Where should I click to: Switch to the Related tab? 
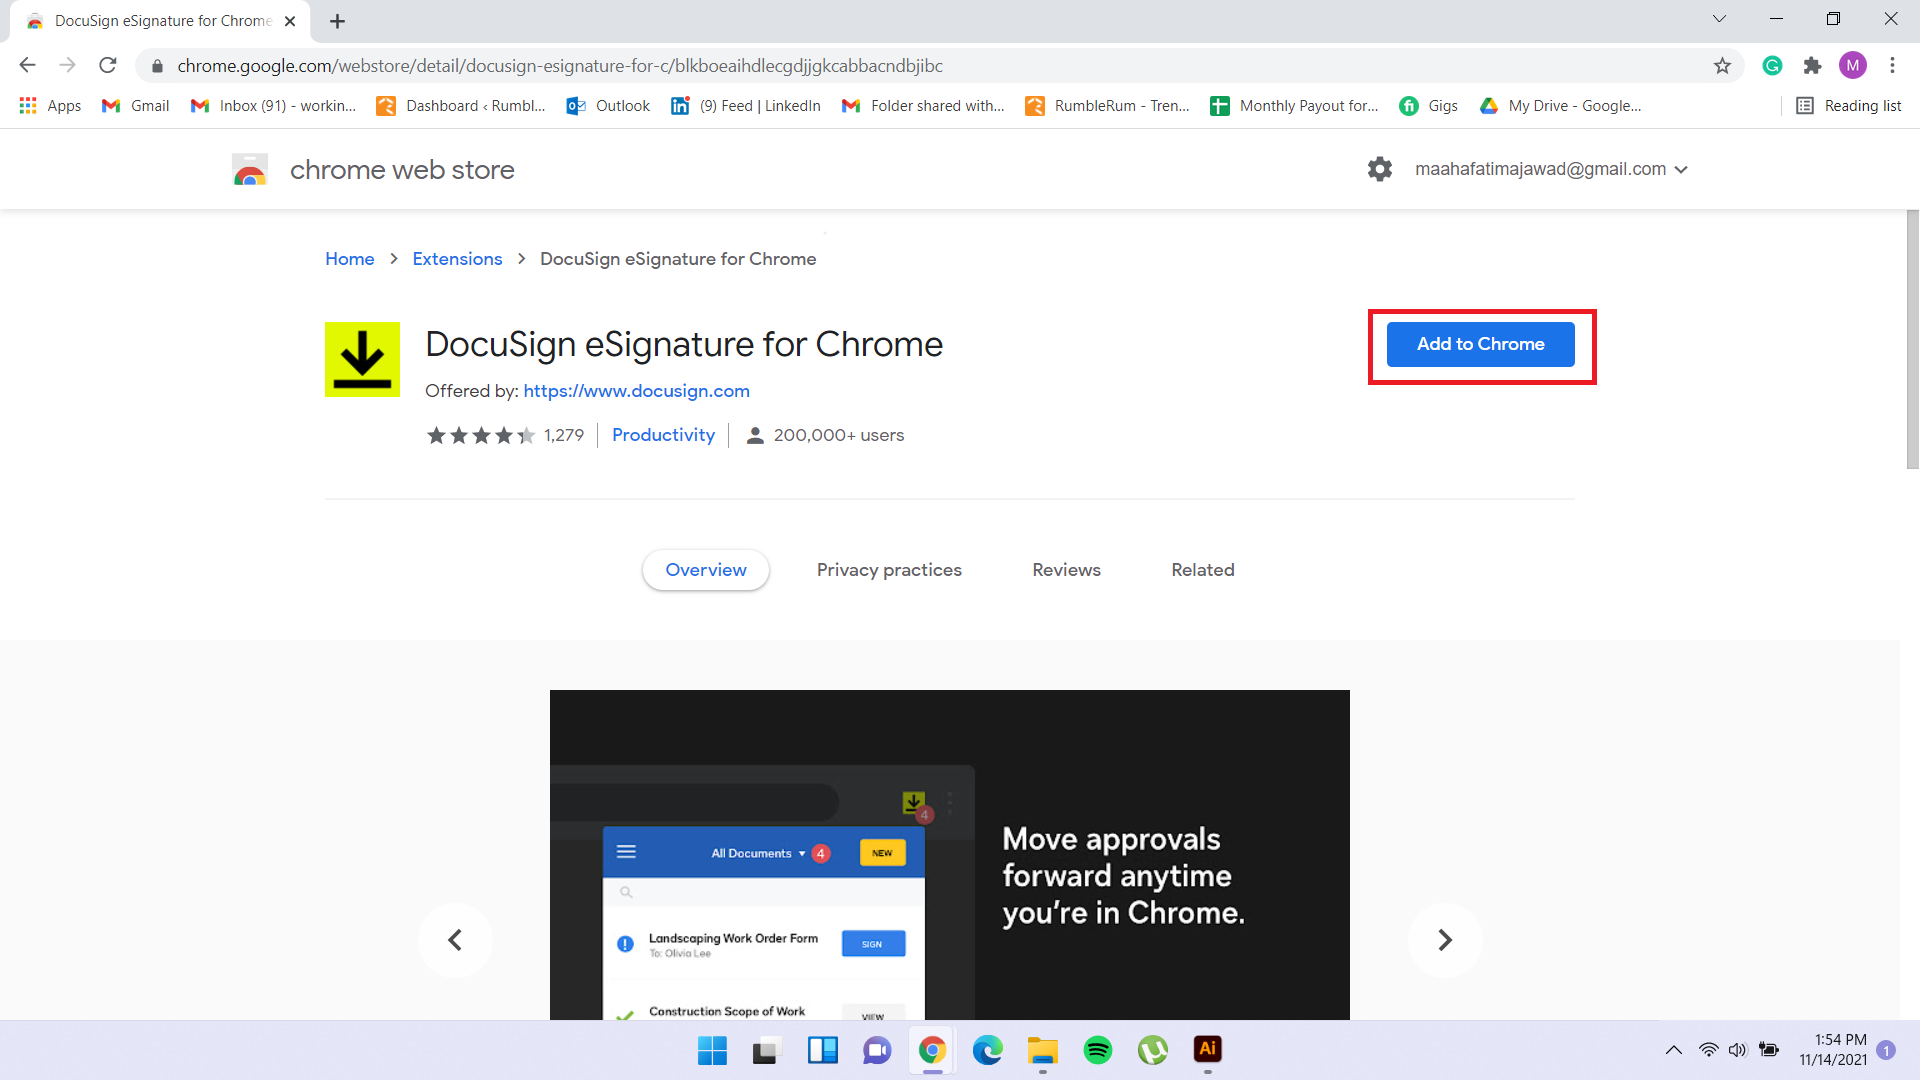click(1203, 570)
